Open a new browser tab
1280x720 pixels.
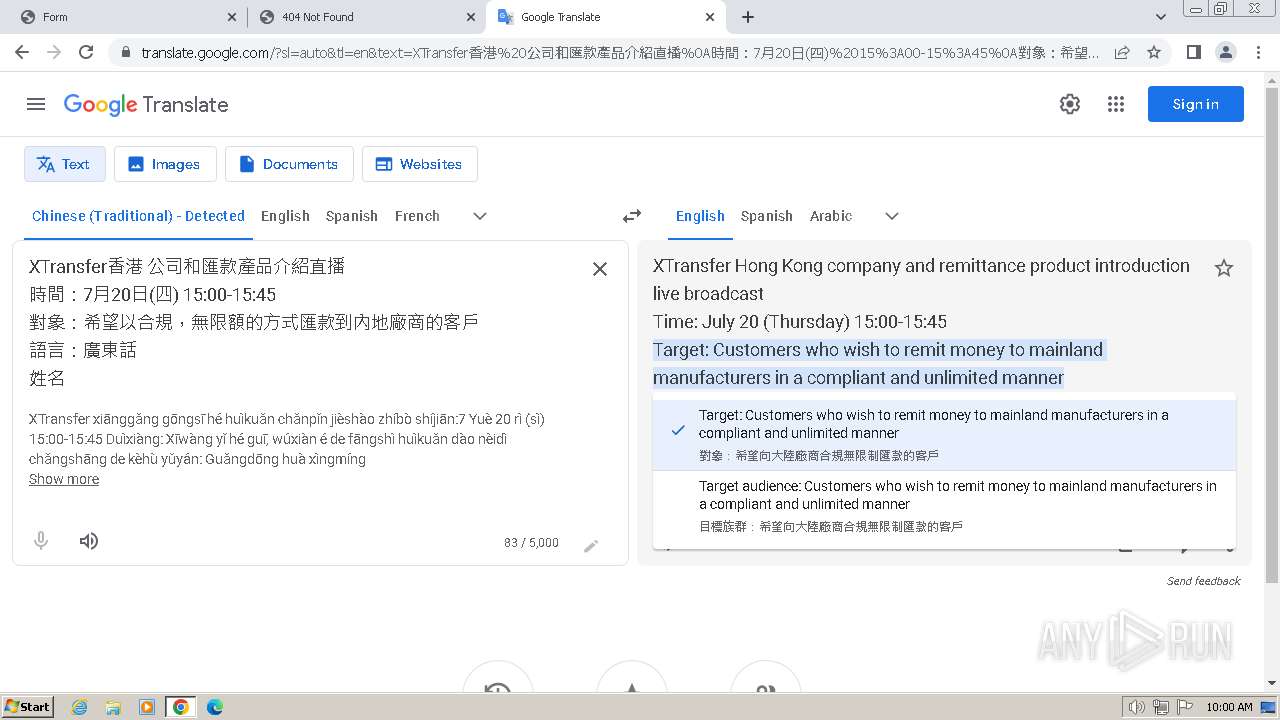pos(748,17)
